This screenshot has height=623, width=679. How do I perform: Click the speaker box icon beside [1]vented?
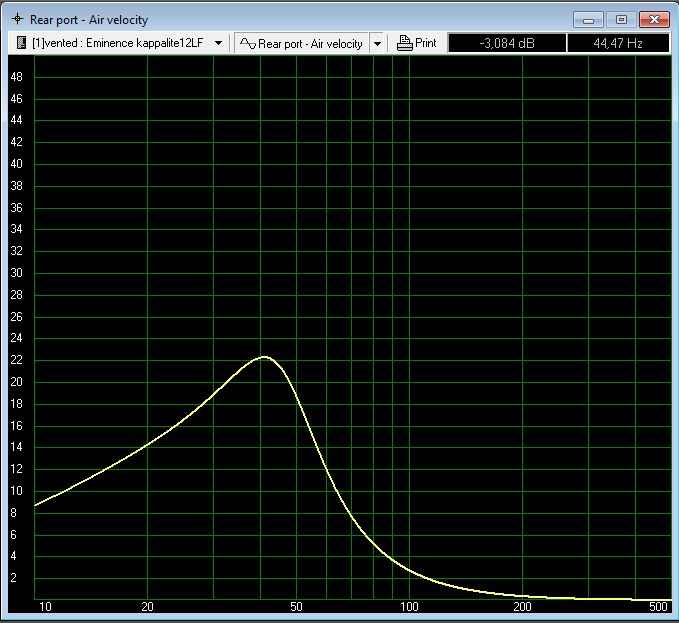coord(20,43)
